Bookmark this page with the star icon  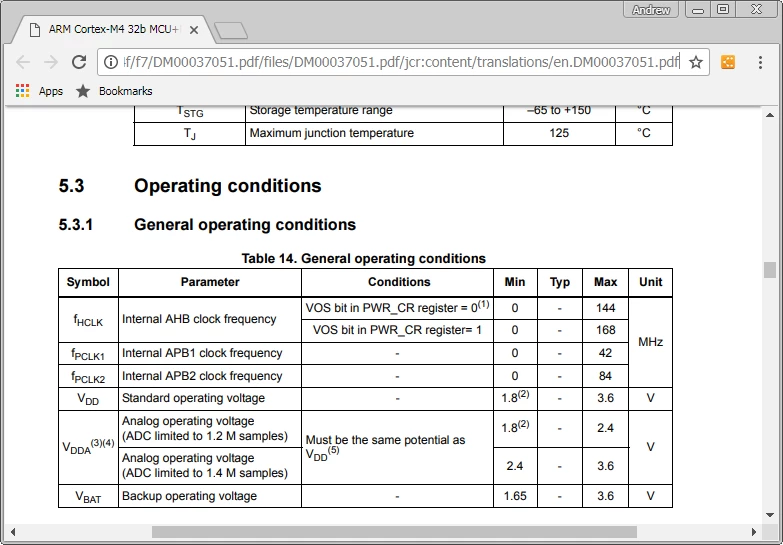(x=696, y=62)
